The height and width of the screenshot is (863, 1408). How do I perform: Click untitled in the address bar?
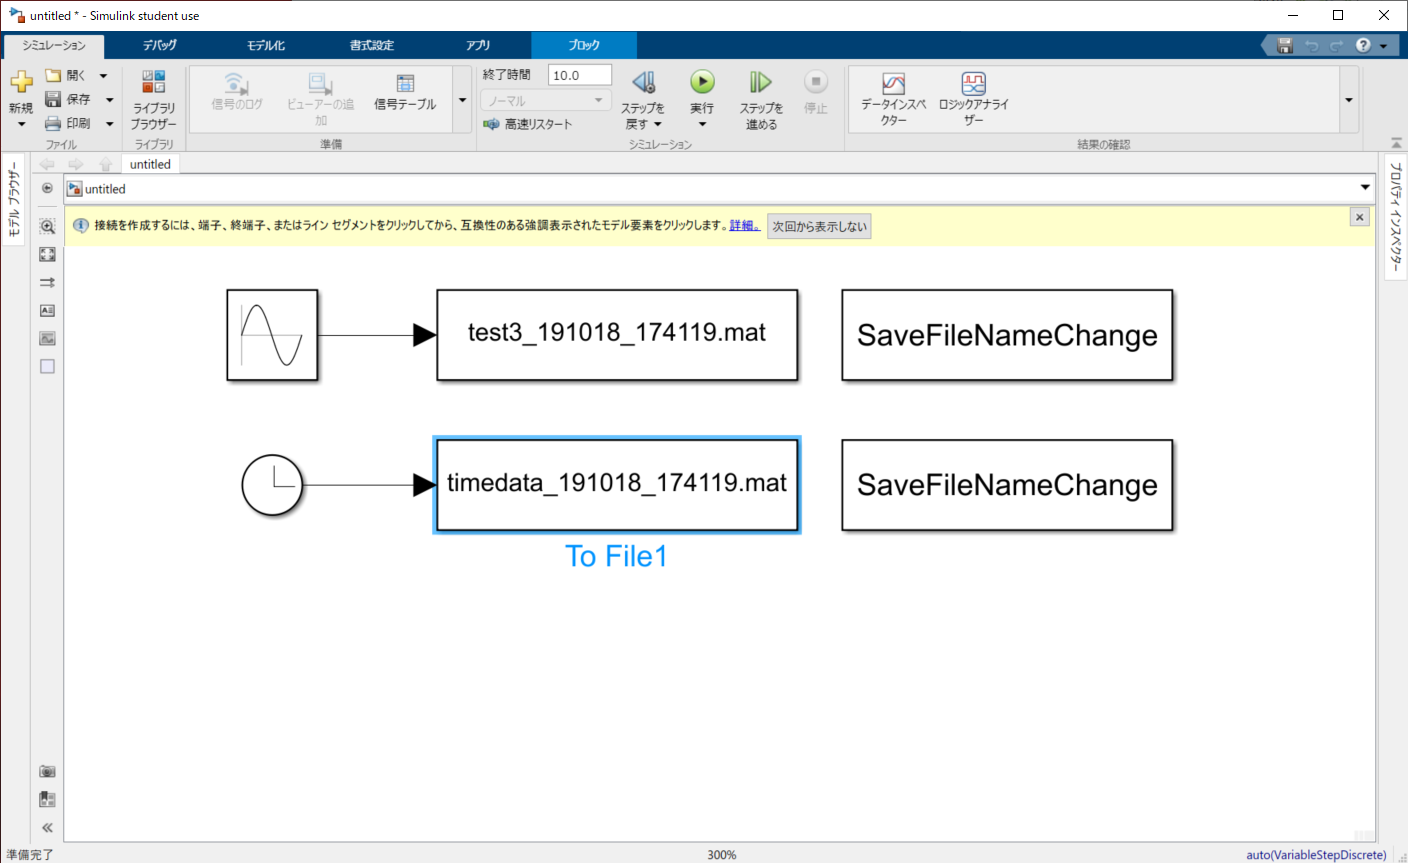point(105,189)
